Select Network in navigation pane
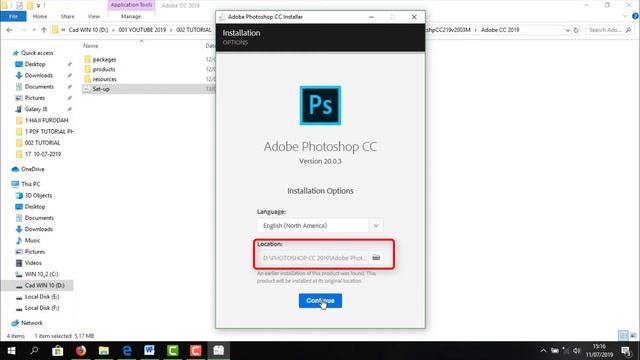The width and height of the screenshot is (640, 360). (31, 323)
